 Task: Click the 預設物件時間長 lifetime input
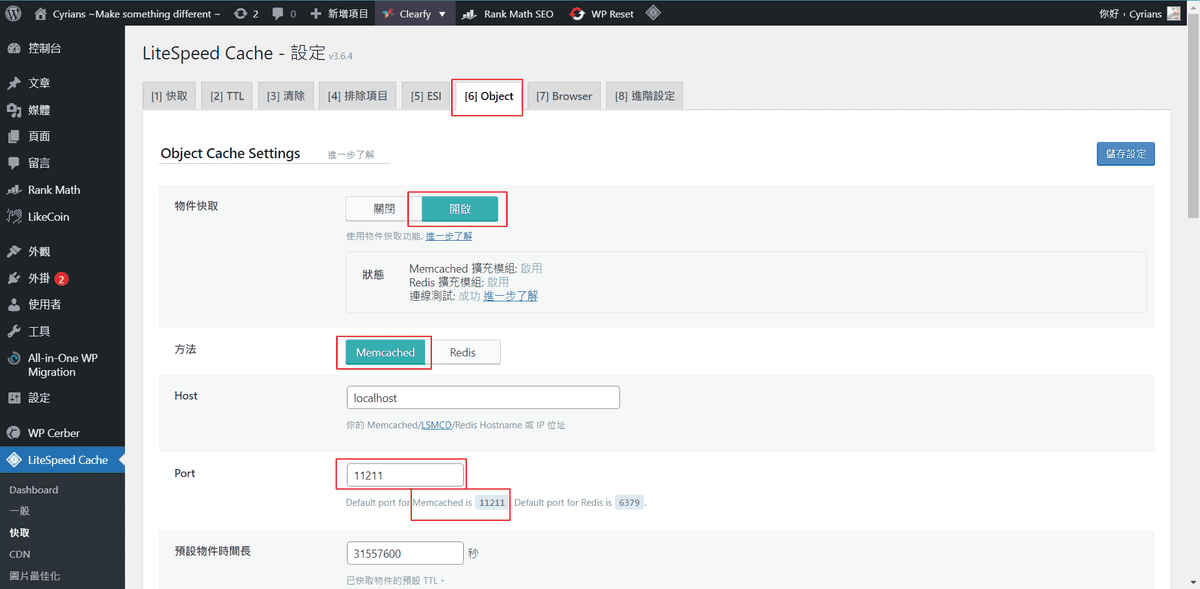[x=405, y=553]
